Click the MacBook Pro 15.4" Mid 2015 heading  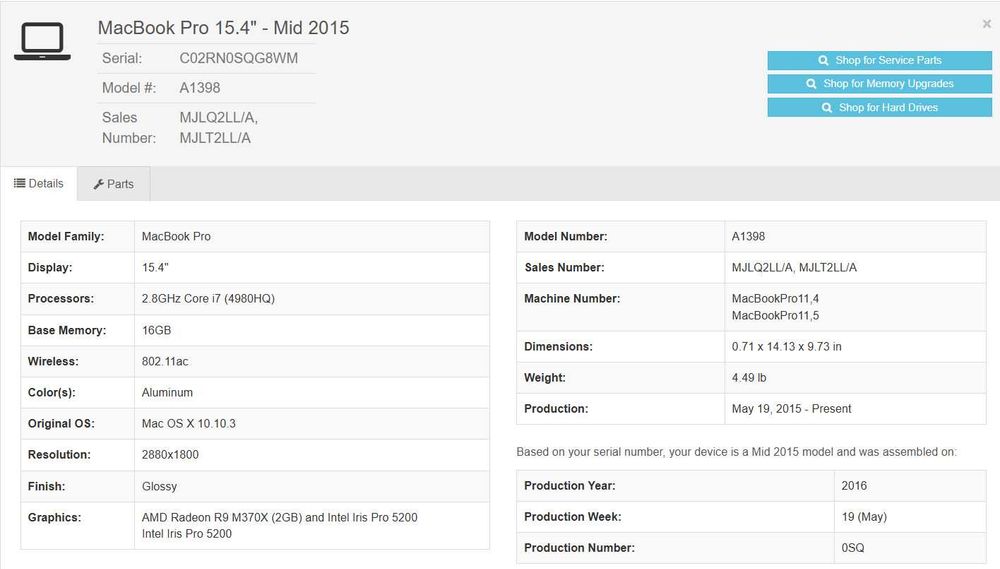[223, 28]
